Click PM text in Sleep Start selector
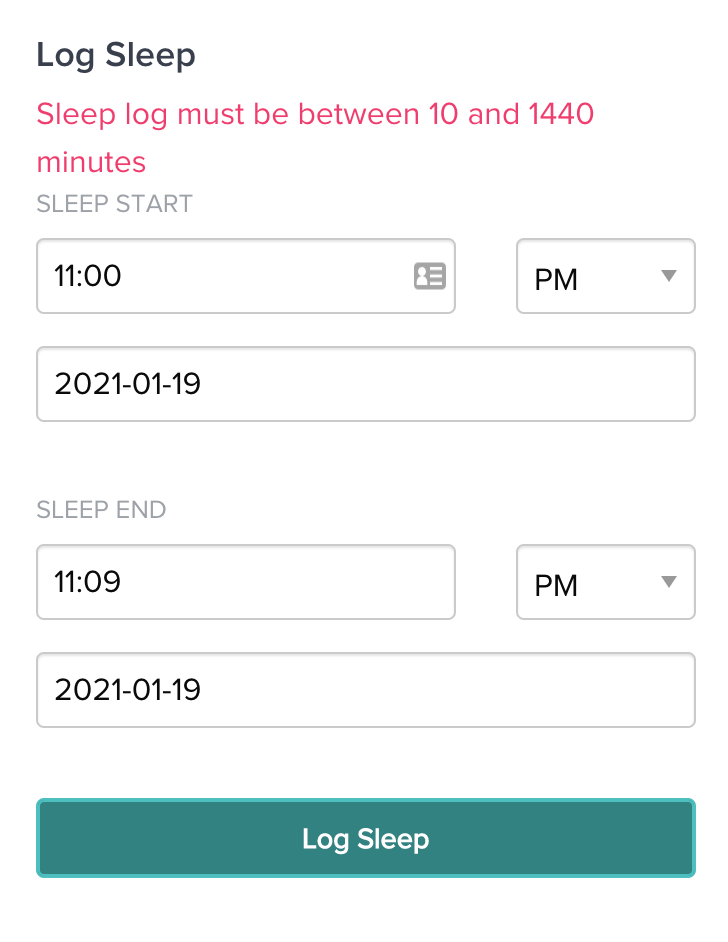Image resolution: width=728 pixels, height=942 pixels. 557,279
